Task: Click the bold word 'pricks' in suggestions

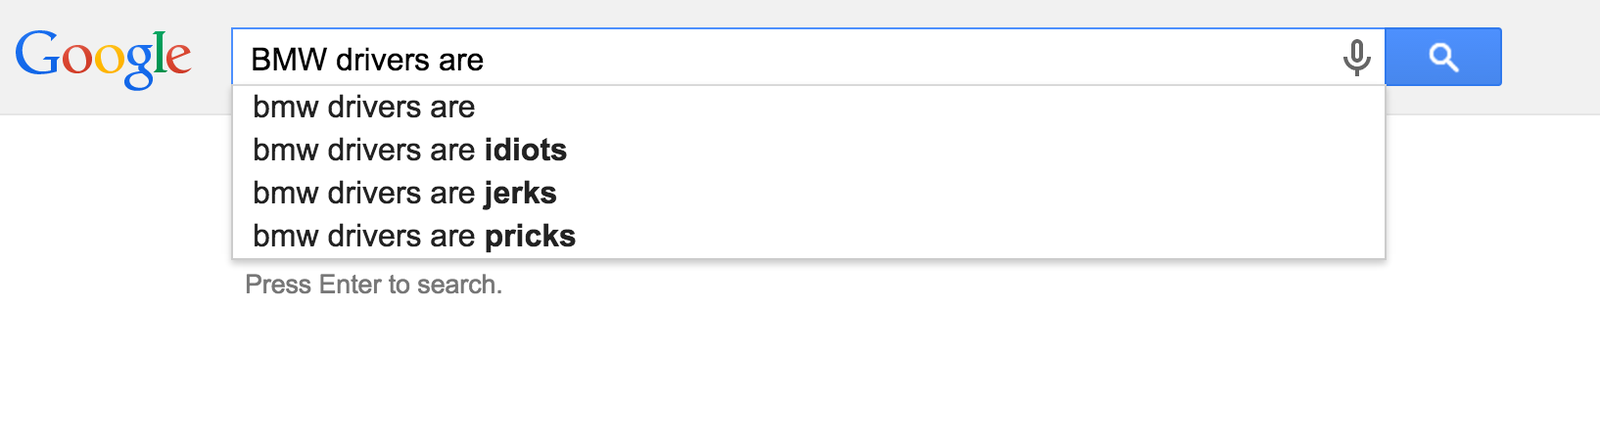Action: click(x=530, y=236)
